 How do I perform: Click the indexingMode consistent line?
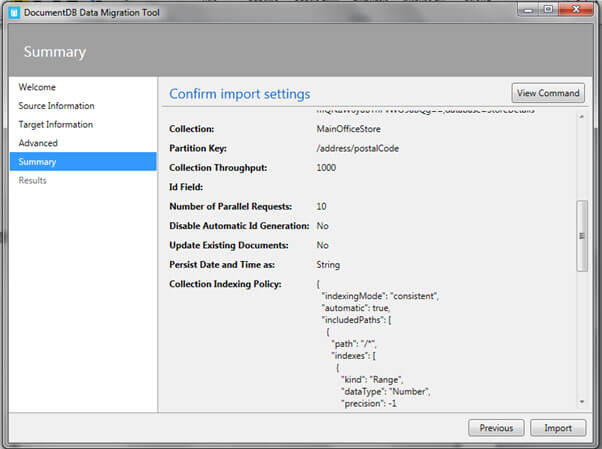(x=380, y=296)
